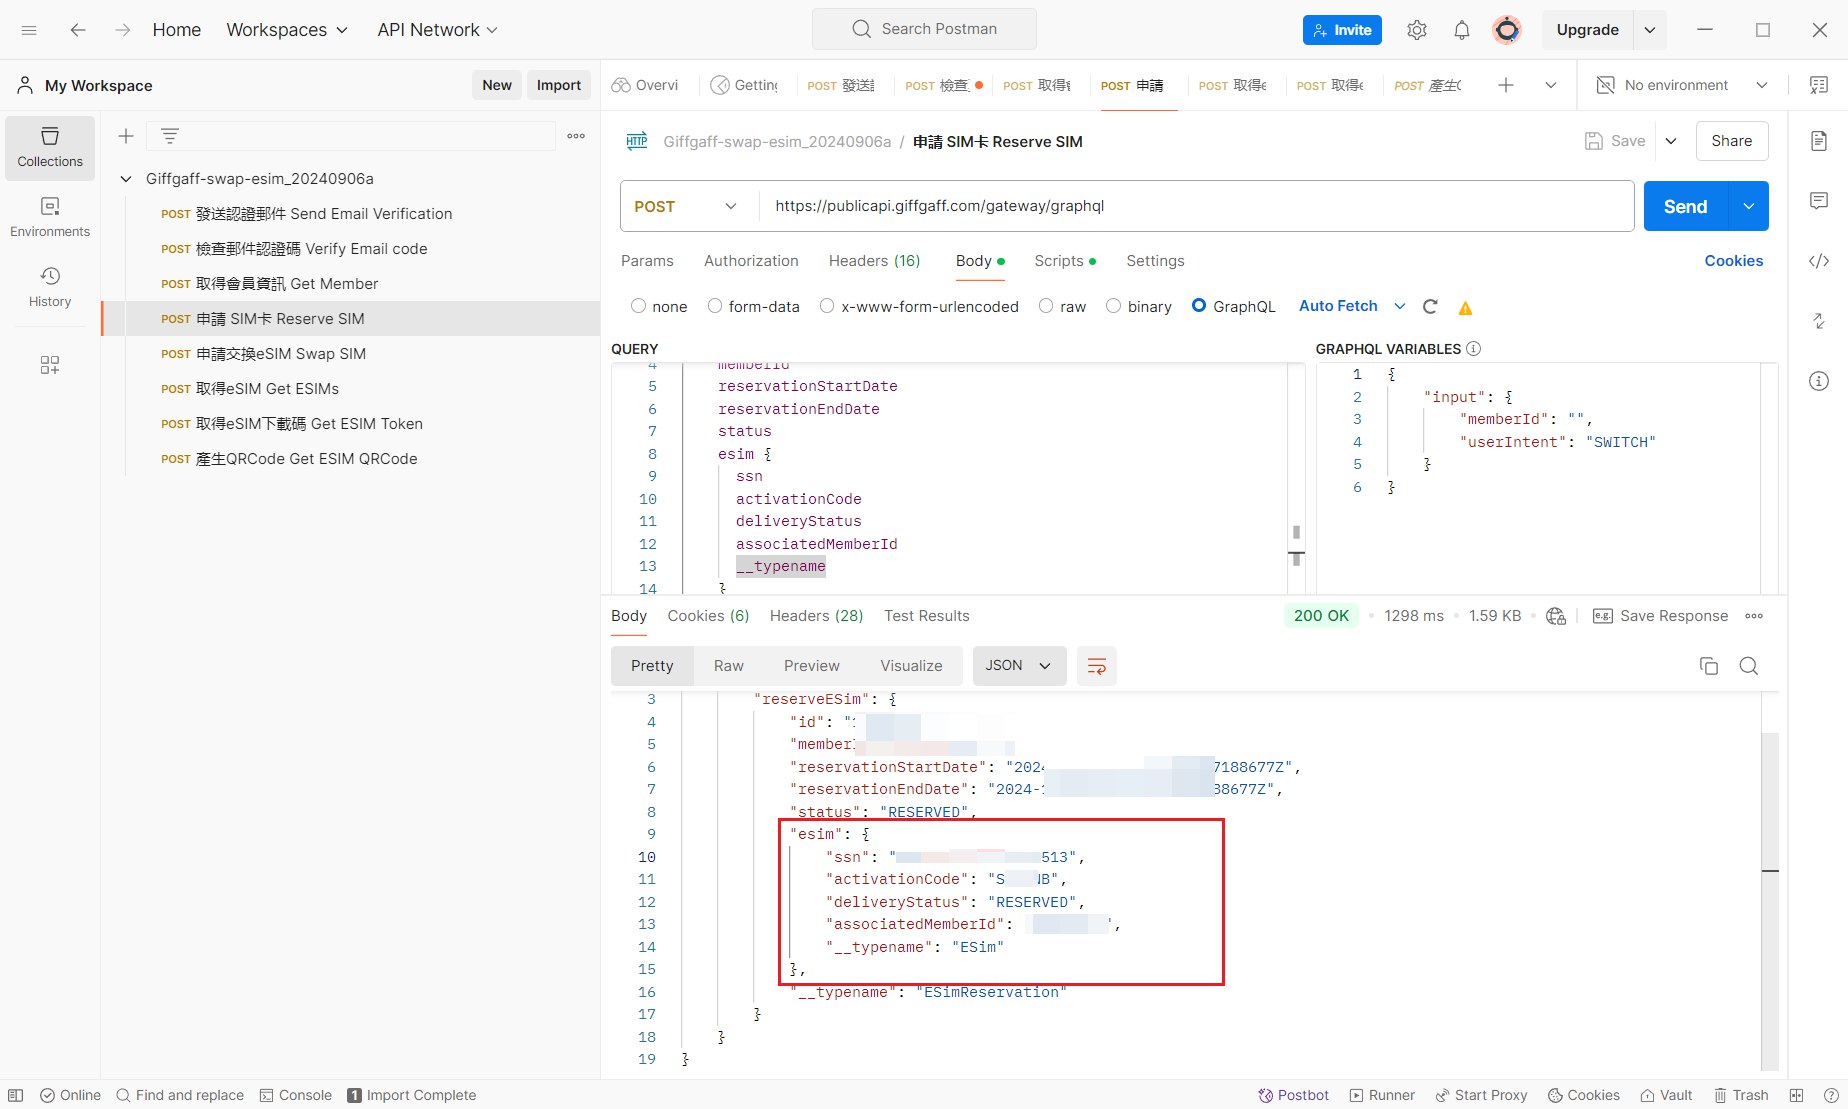The height and width of the screenshot is (1109, 1848).
Task: Open the History sidebar panel
Action: pyautogui.click(x=50, y=286)
